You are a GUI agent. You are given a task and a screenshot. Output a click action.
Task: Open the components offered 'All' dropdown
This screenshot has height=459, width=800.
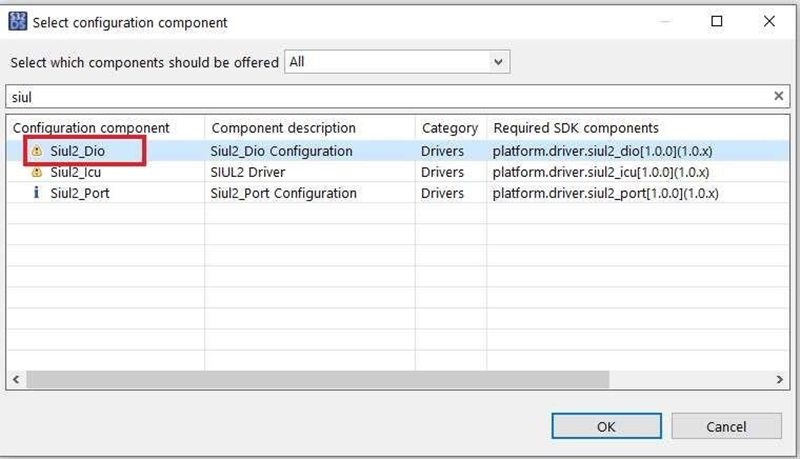397,62
